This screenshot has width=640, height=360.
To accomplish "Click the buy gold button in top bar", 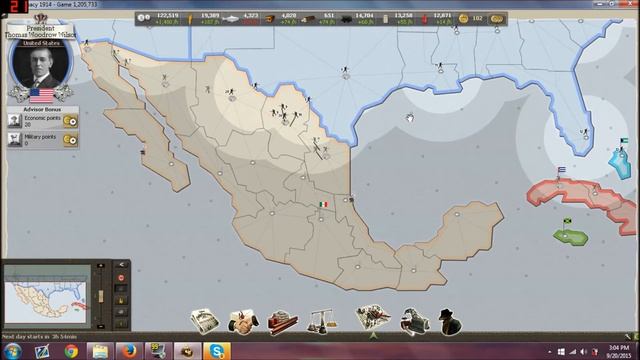I will pyautogui.click(x=497, y=19).
